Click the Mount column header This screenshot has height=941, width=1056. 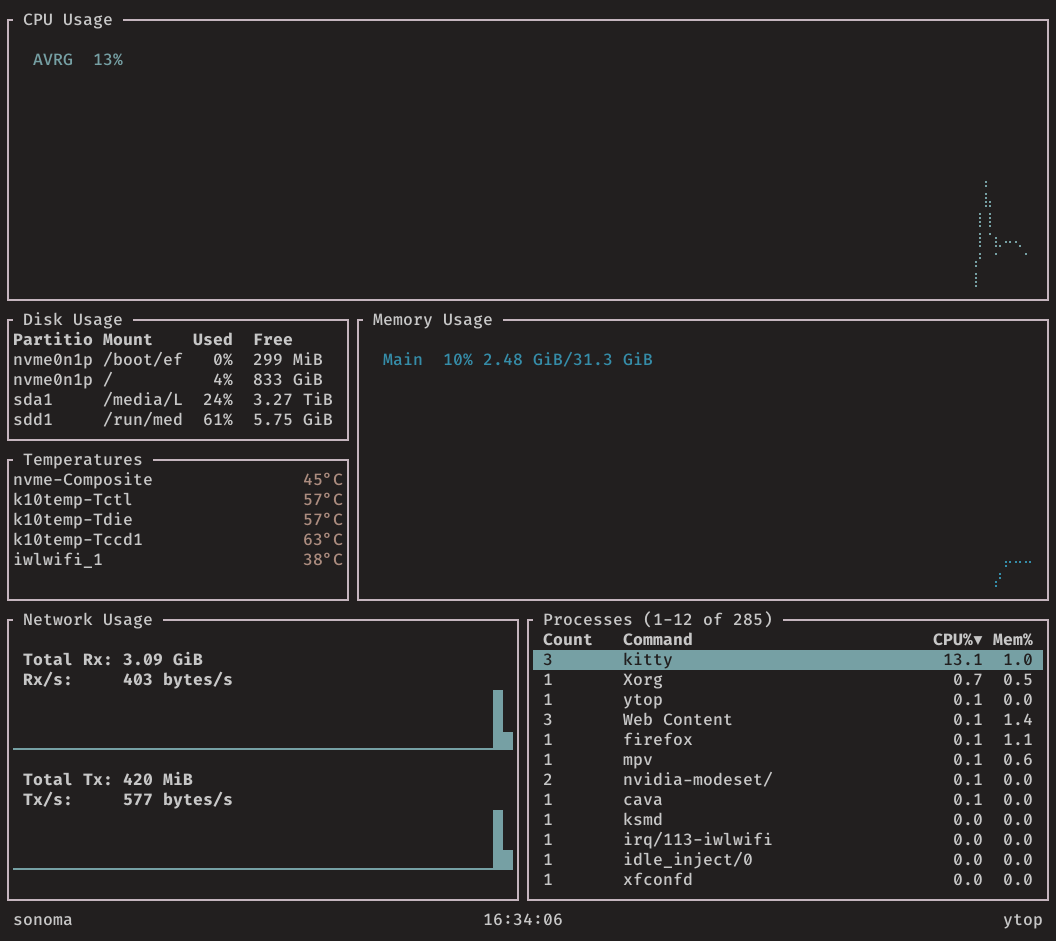(x=127, y=339)
